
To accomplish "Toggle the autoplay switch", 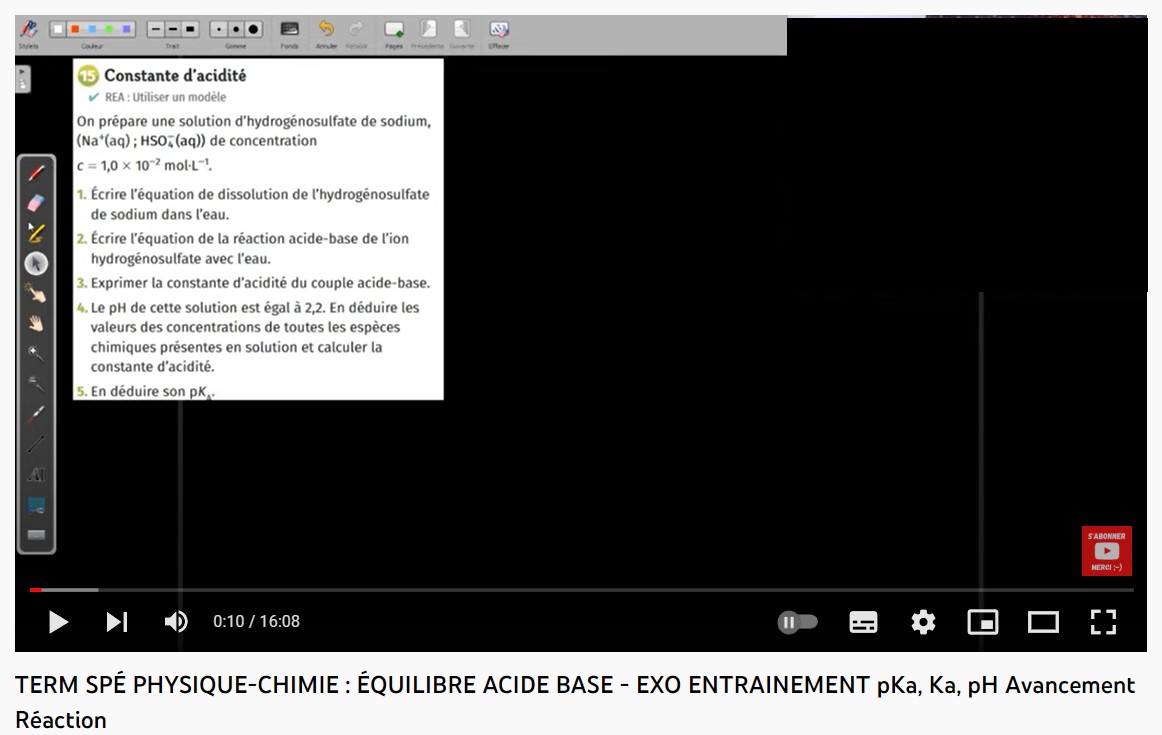I will pyautogui.click(x=798, y=622).
